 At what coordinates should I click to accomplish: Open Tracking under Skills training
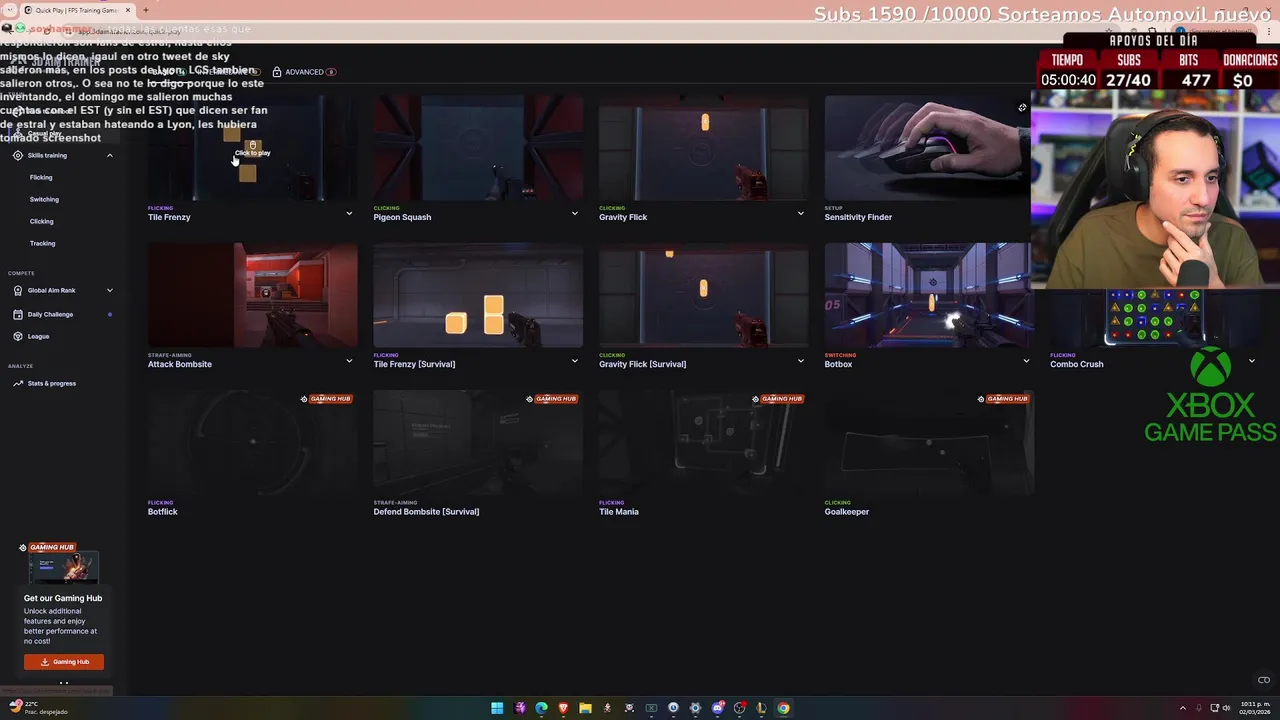tap(42, 243)
